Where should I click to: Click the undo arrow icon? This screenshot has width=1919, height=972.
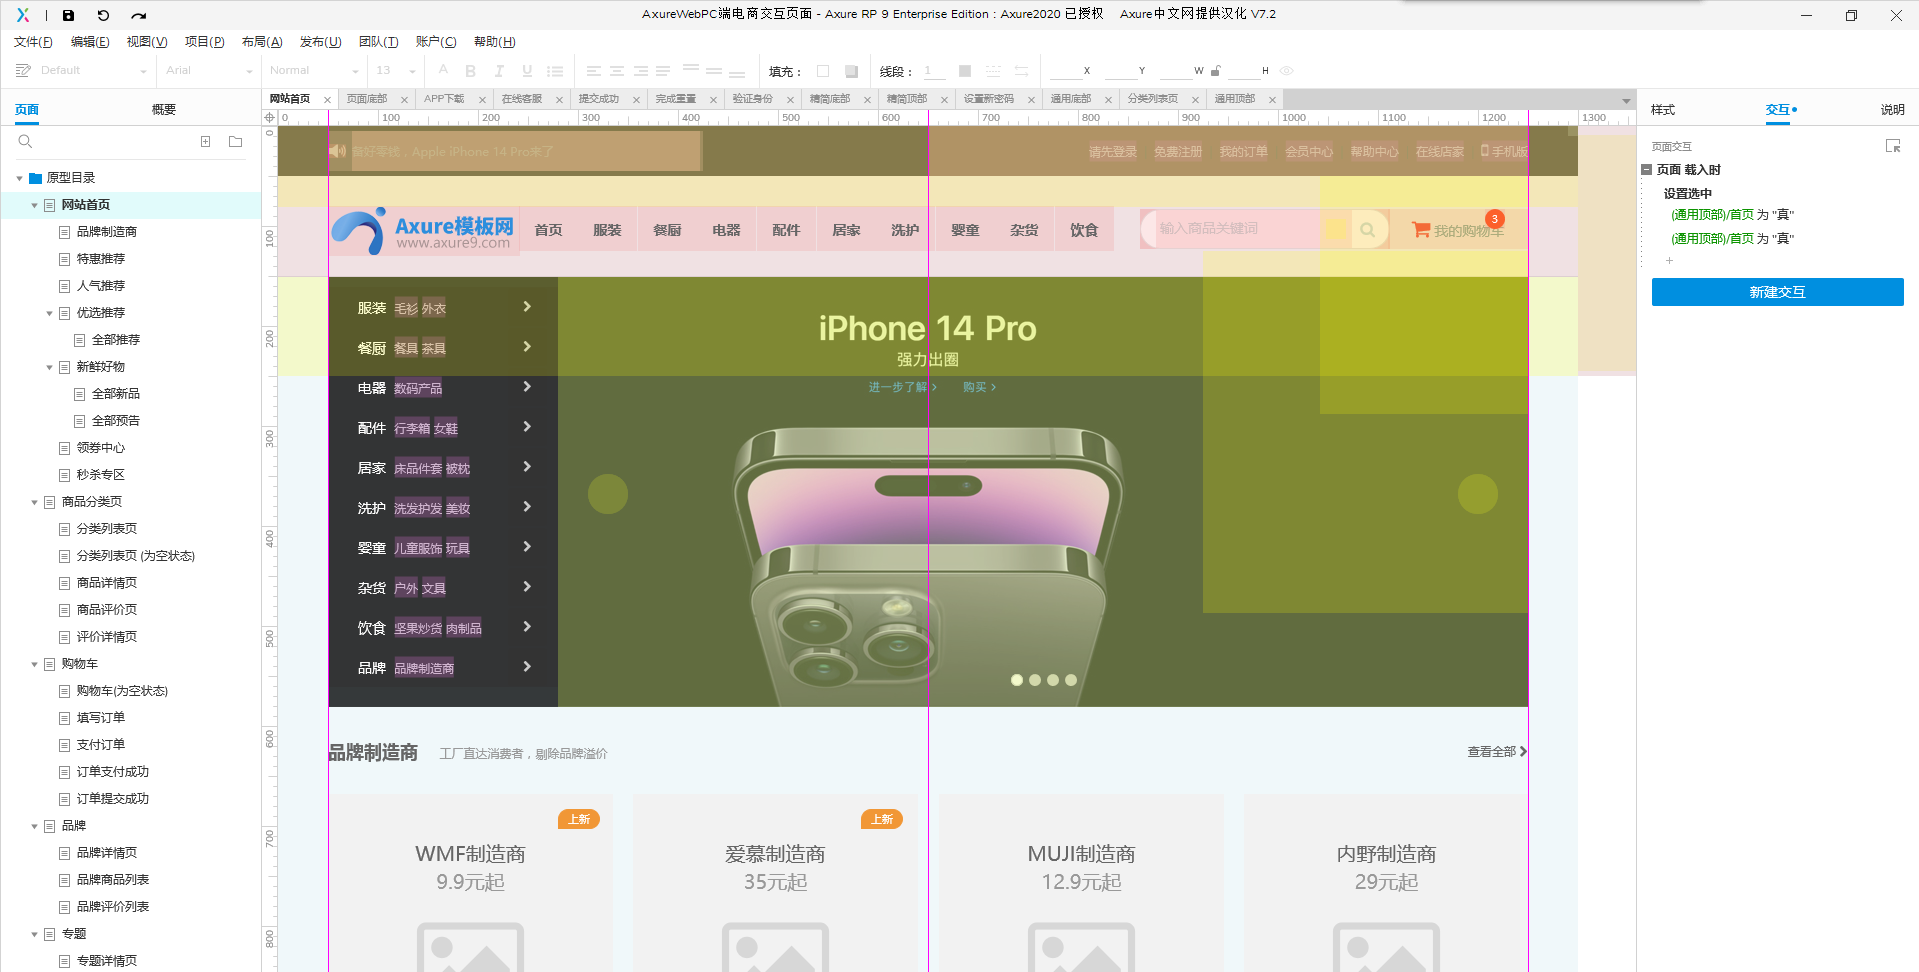pyautogui.click(x=103, y=15)
